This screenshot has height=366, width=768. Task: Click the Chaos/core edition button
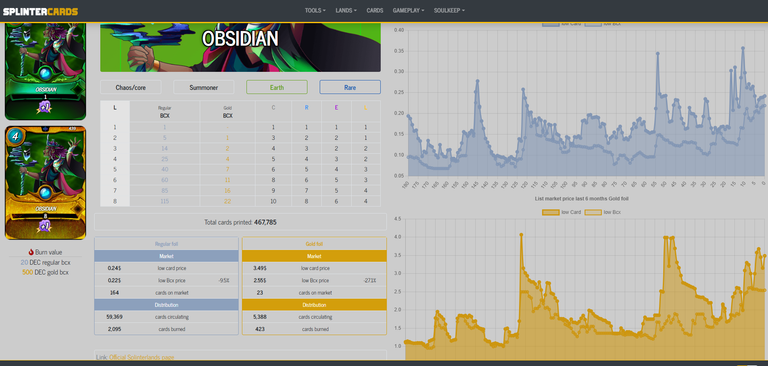[x=131, y=88]
